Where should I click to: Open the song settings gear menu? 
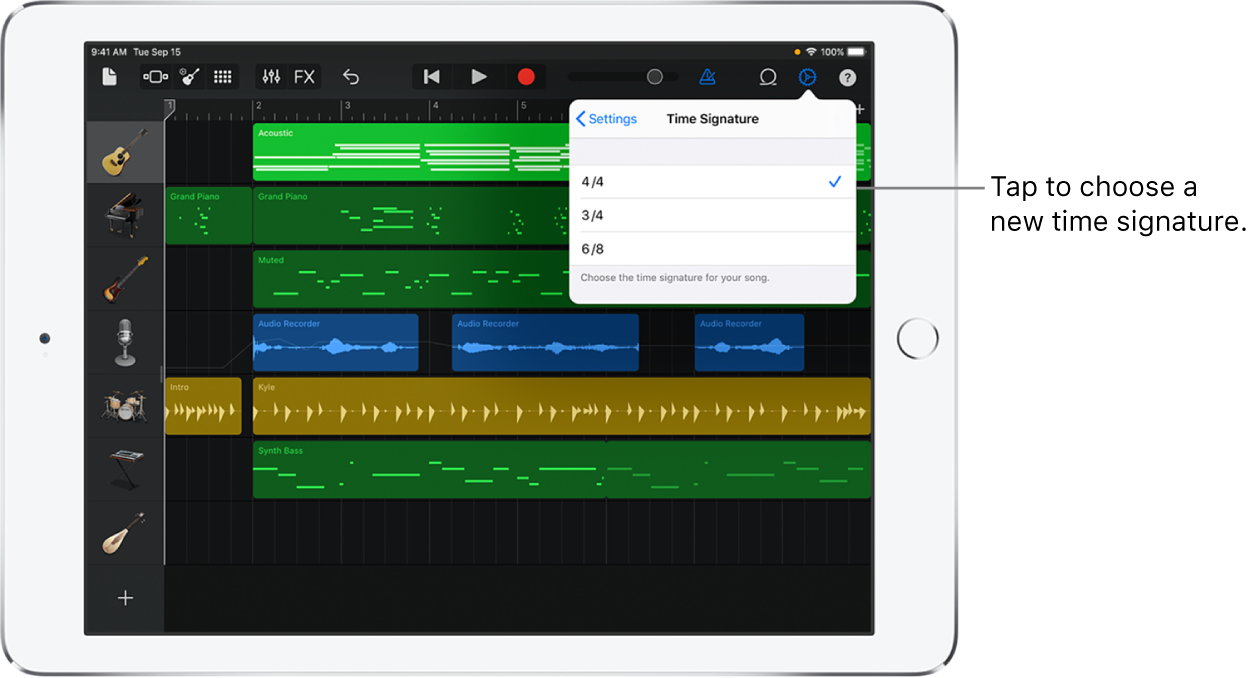point(806,76)
